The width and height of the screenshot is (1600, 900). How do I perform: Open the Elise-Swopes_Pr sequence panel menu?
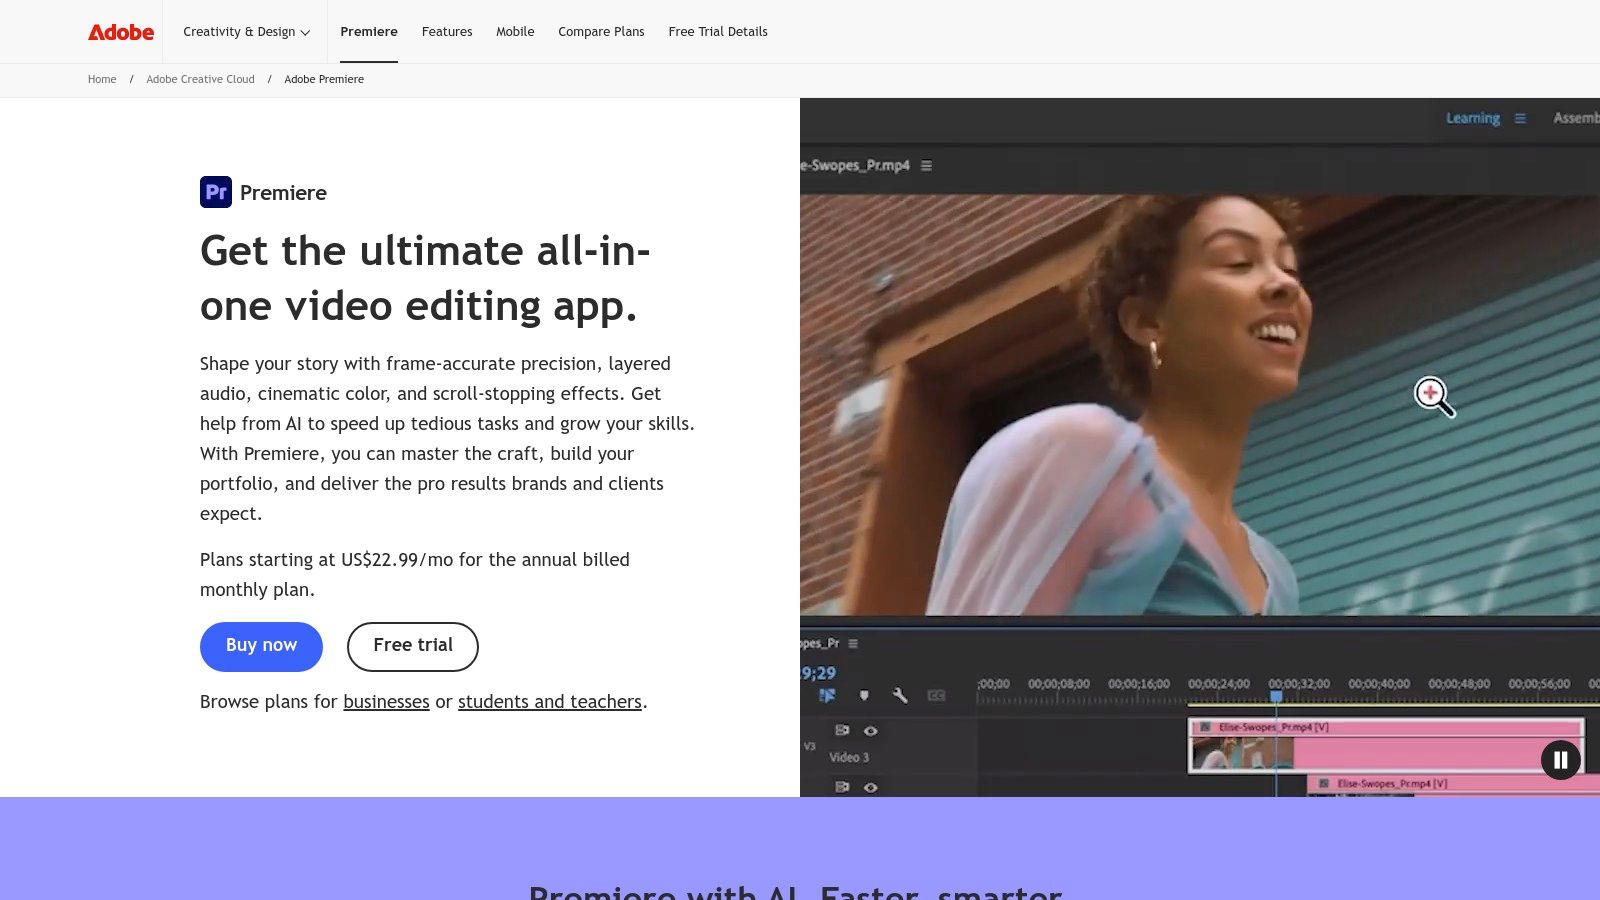(x=853, y=644)
